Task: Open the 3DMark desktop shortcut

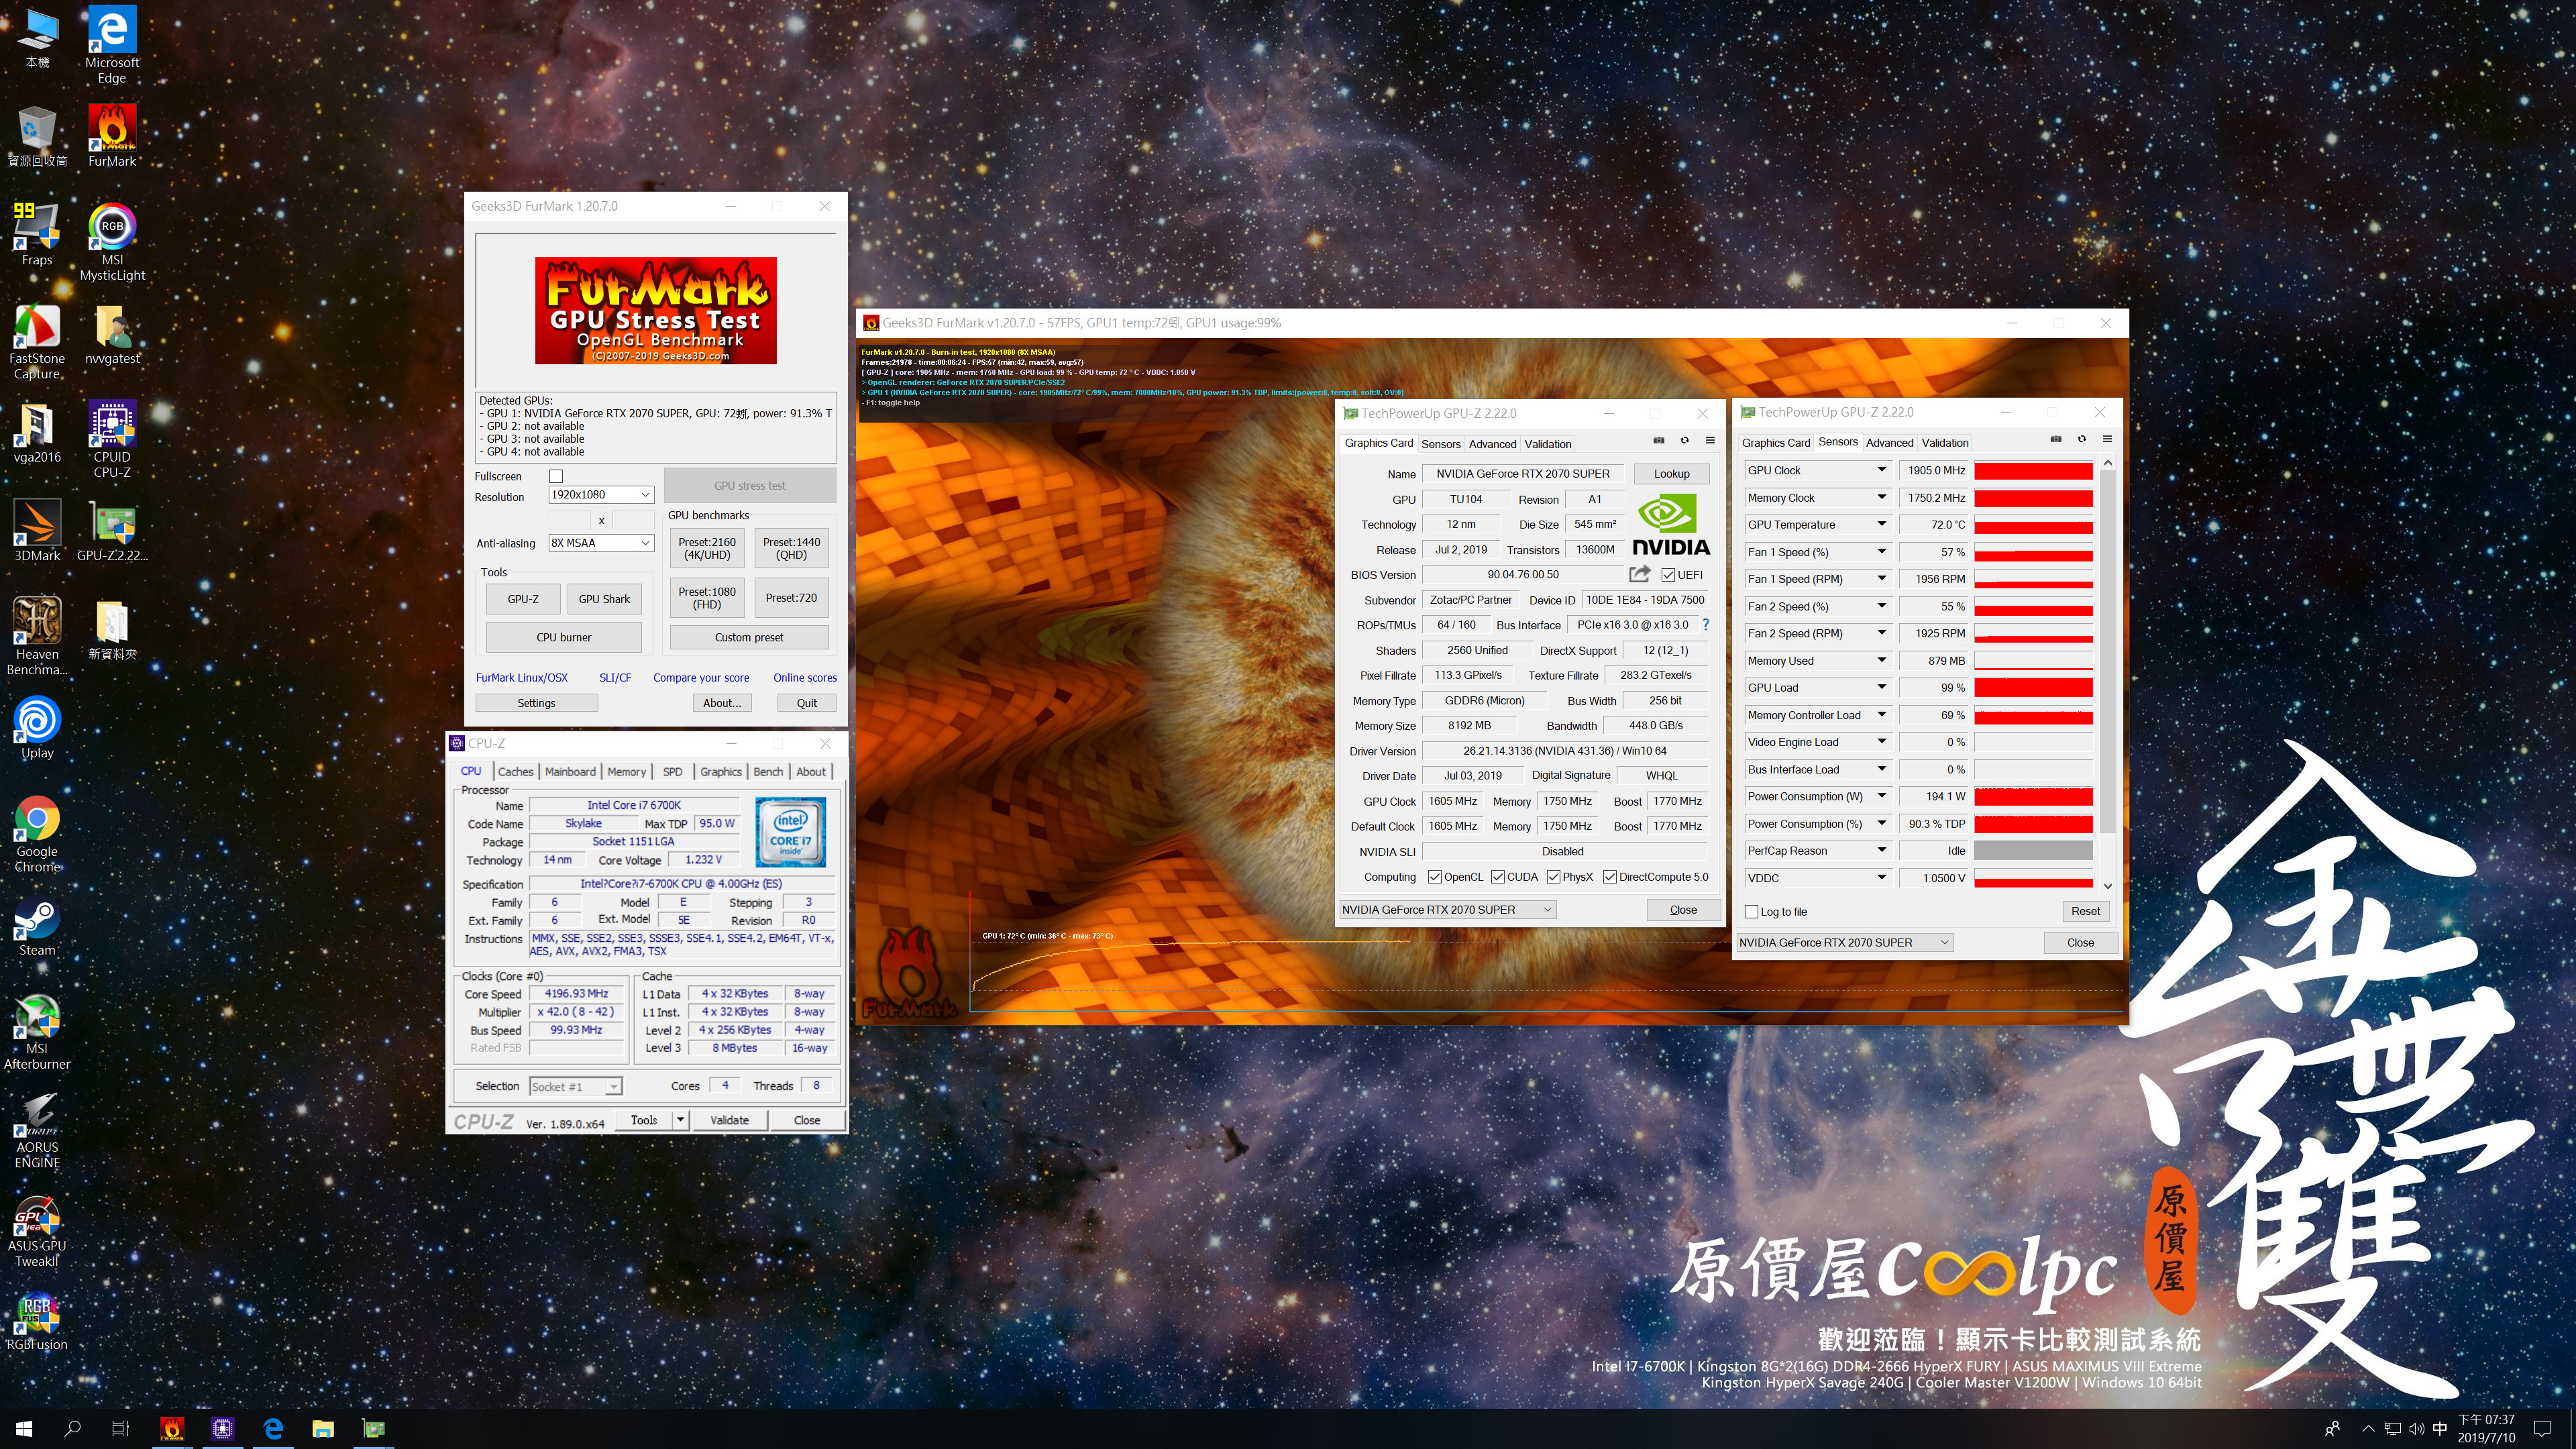Action: 37,530
